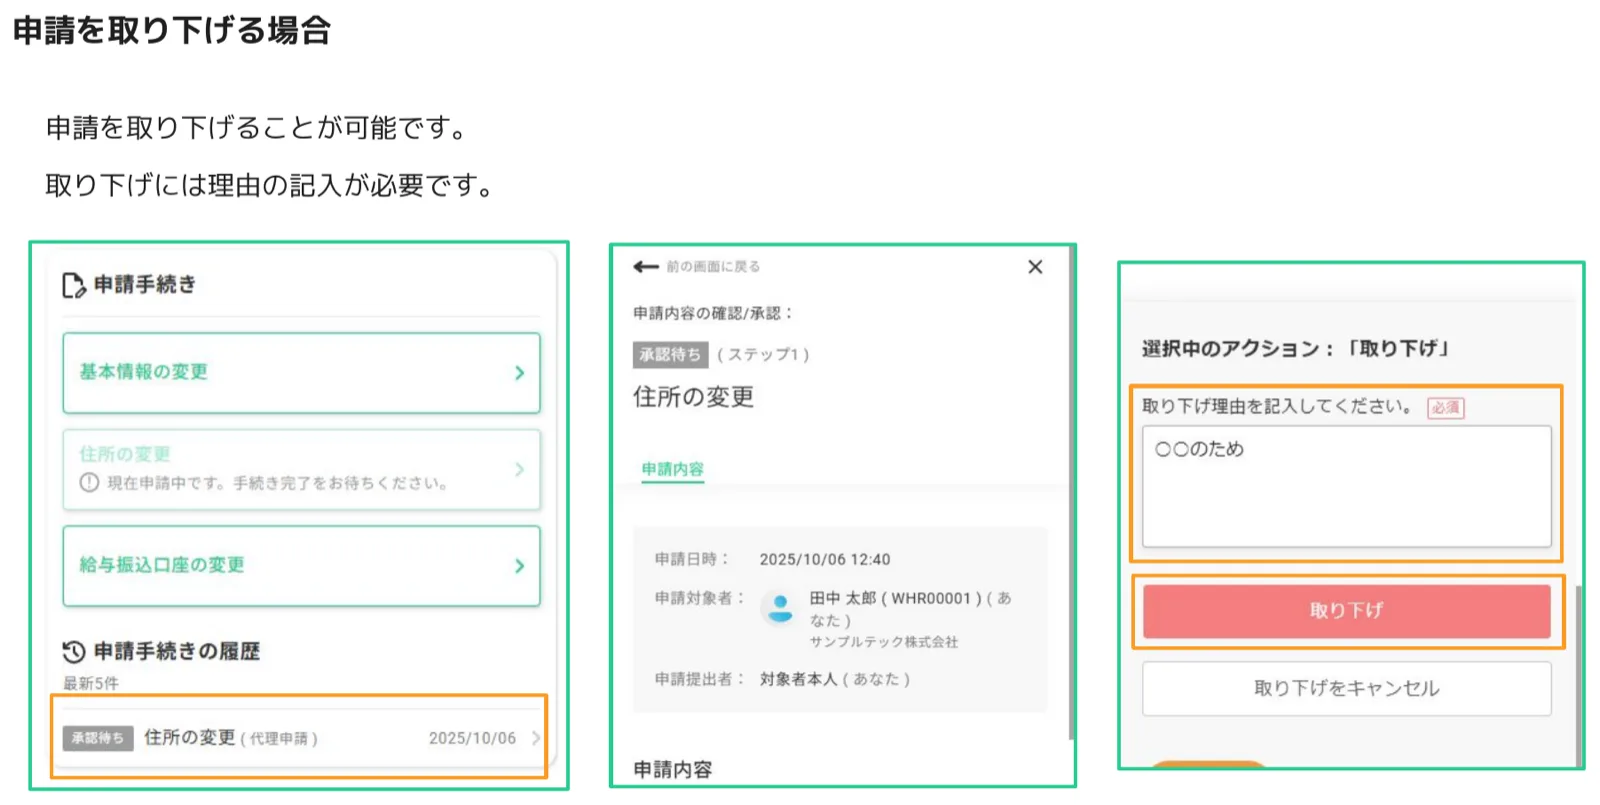Image resolution: width=1600 pixels, height=805 pixels.
Task: Click the applicant avatar icon for 田中 太郎
Action: [780, 607]
